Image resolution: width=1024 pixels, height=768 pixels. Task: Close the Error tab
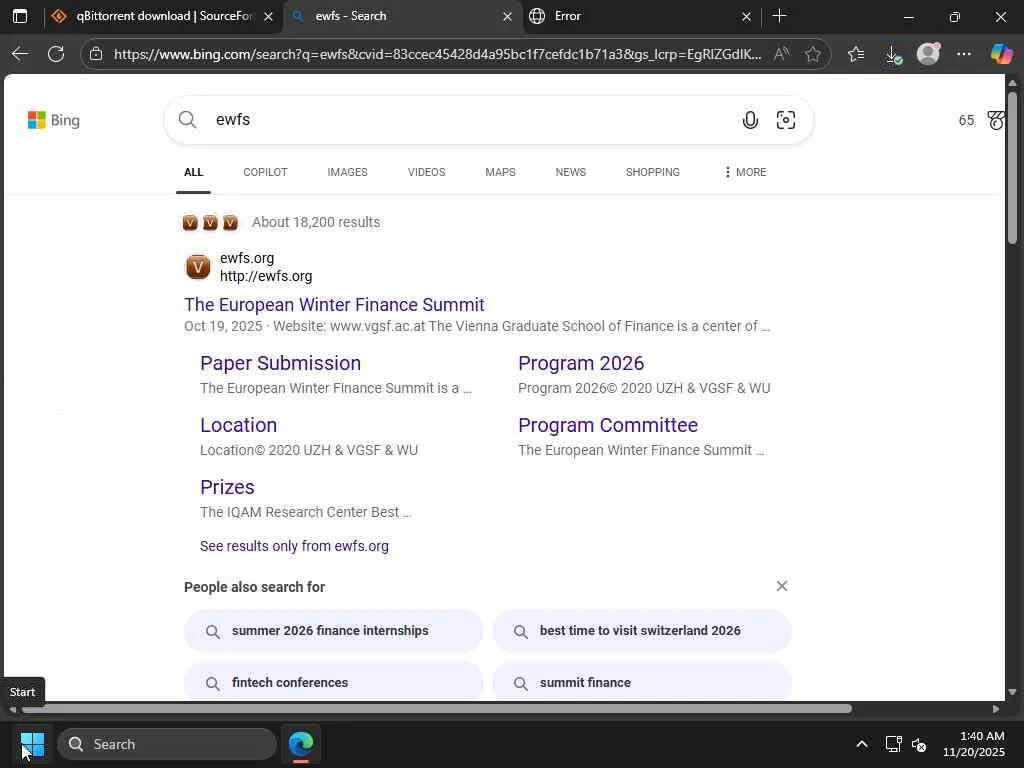(746, 16)
